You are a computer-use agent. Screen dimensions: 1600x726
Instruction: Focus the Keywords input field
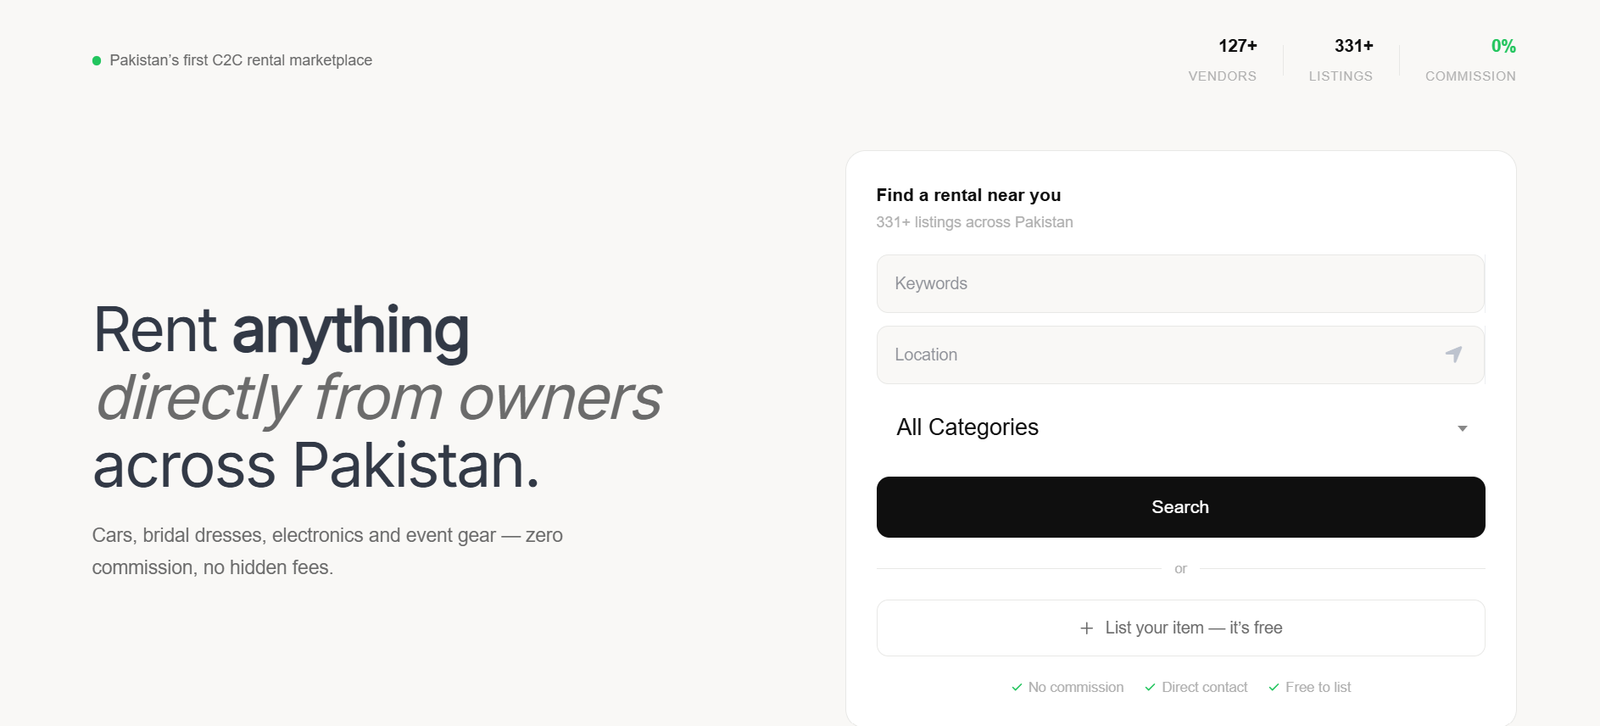point(1180,284)
